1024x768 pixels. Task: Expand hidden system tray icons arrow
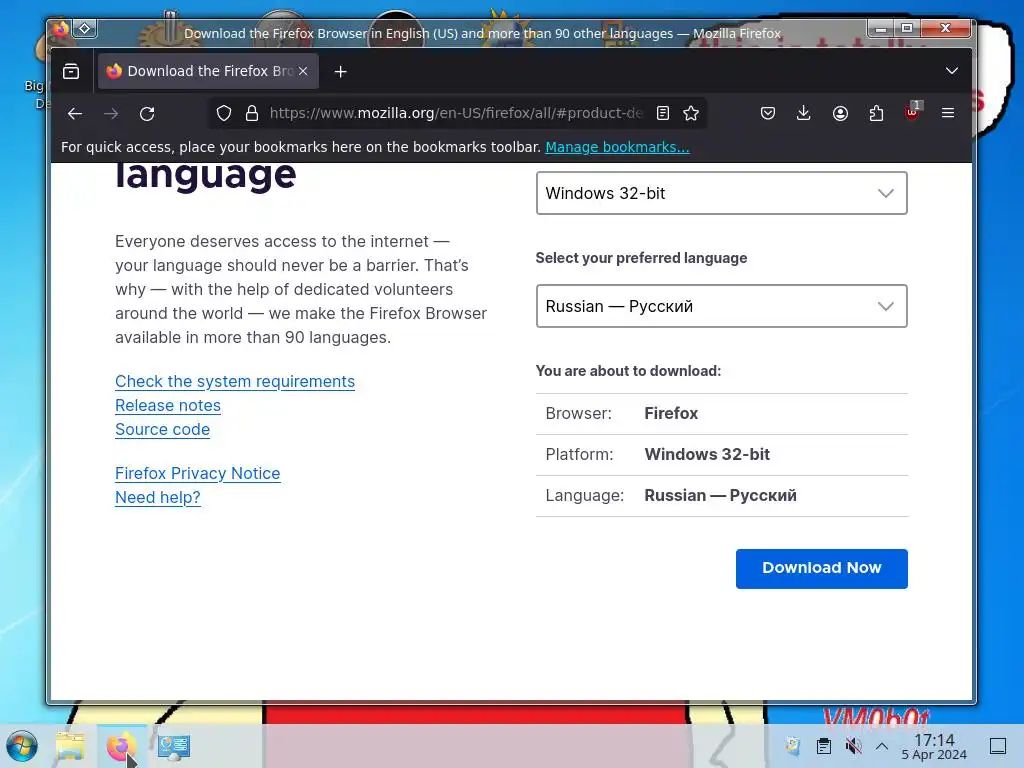click(x=882, y=746)
